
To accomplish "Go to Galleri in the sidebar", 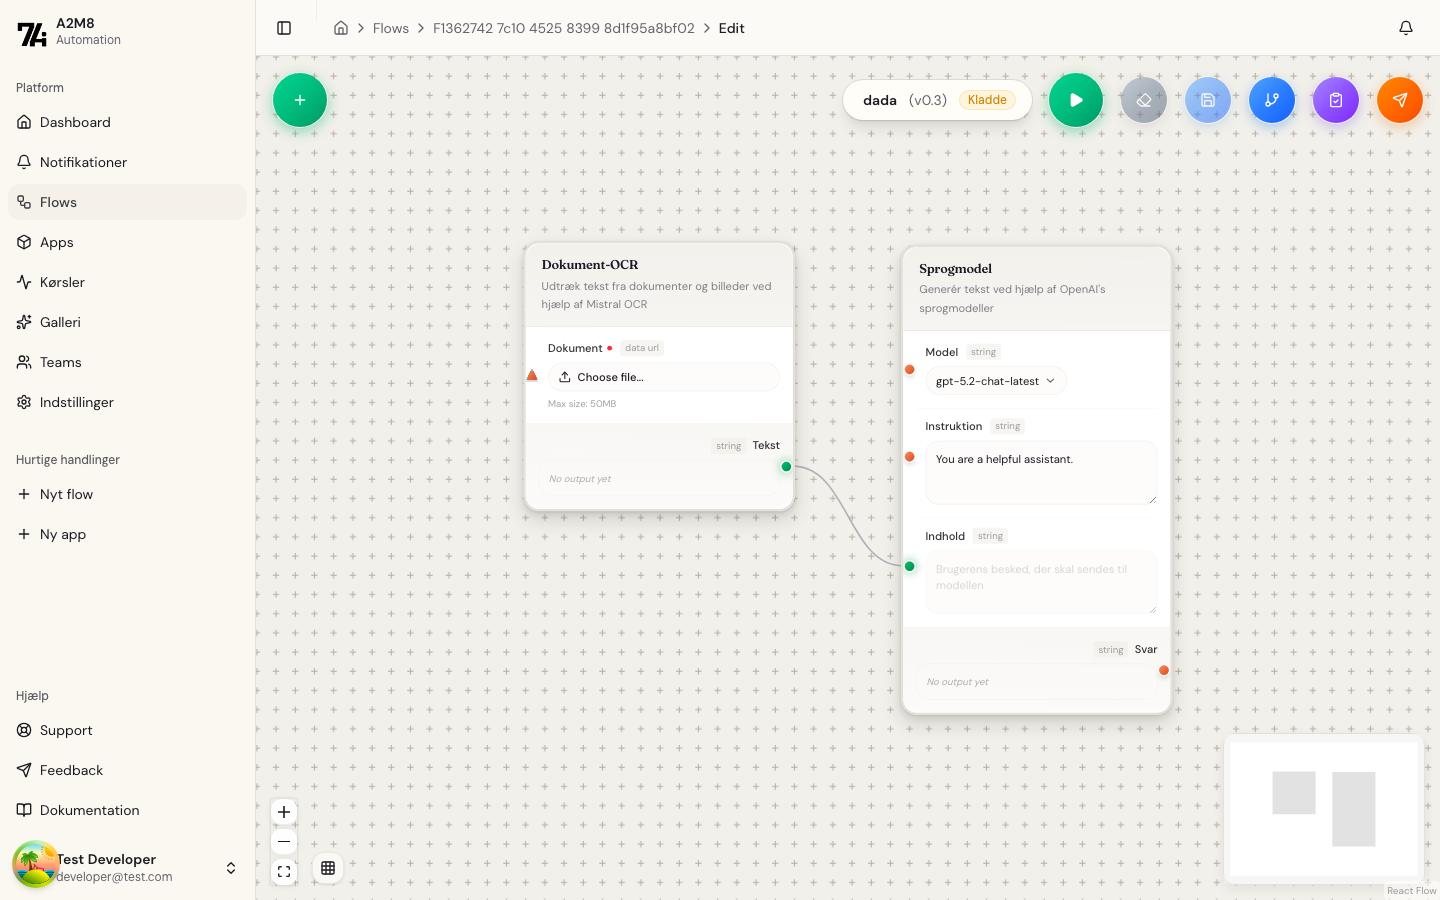I will point(60,322).
